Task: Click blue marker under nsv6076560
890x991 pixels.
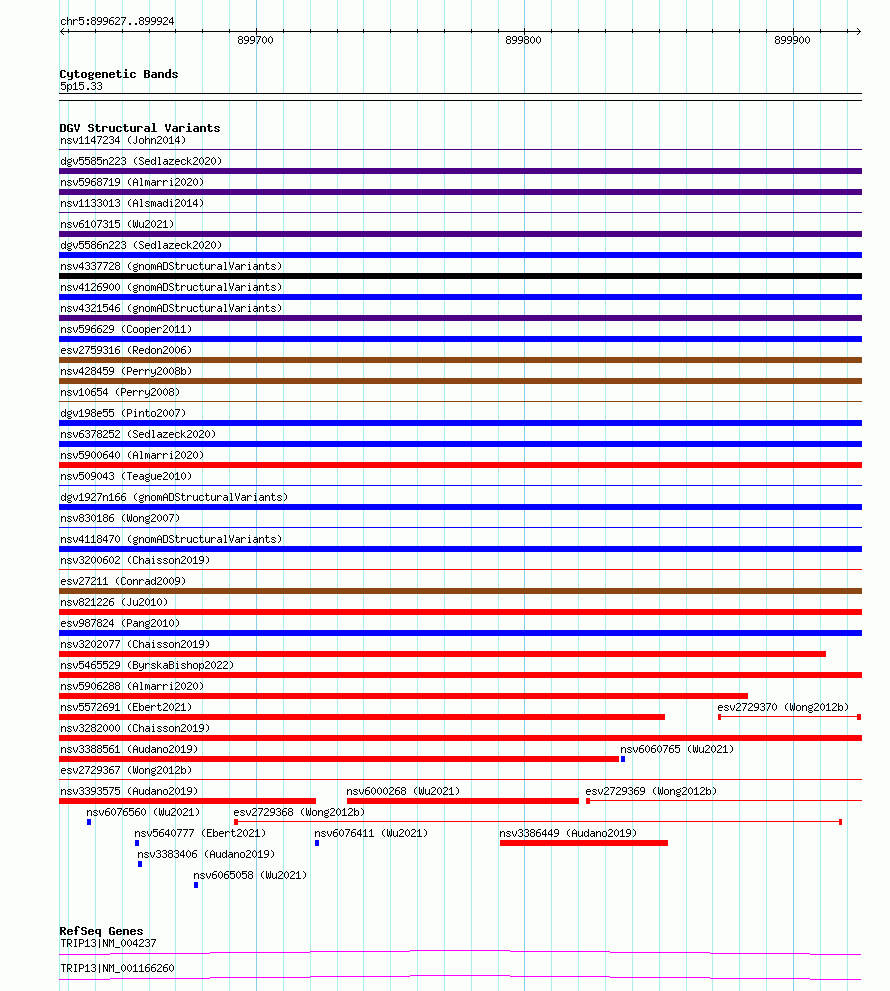Action: click(x=89, y=822)
